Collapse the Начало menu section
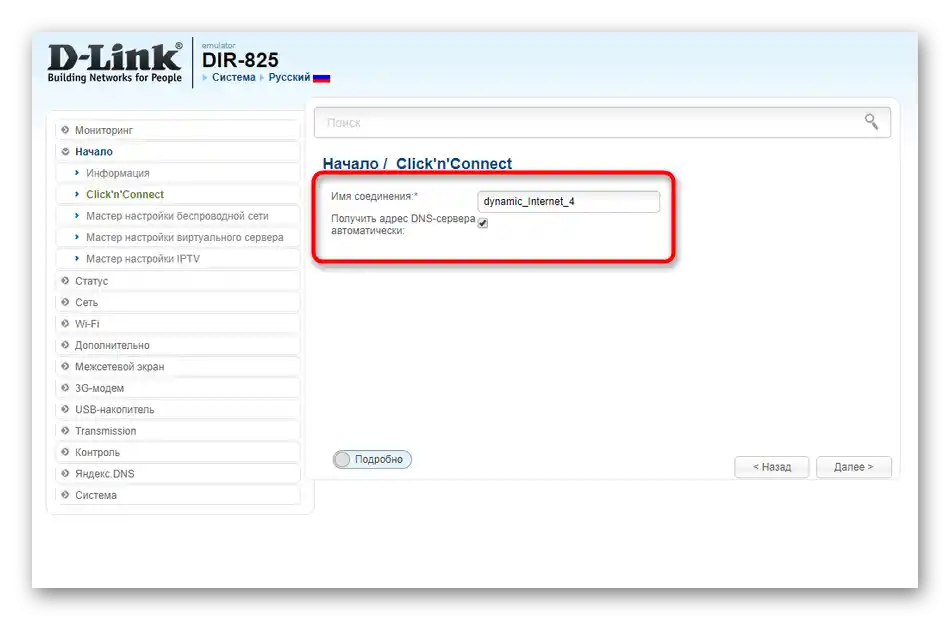This screenshot has width=950, height=620. point(178,152)
